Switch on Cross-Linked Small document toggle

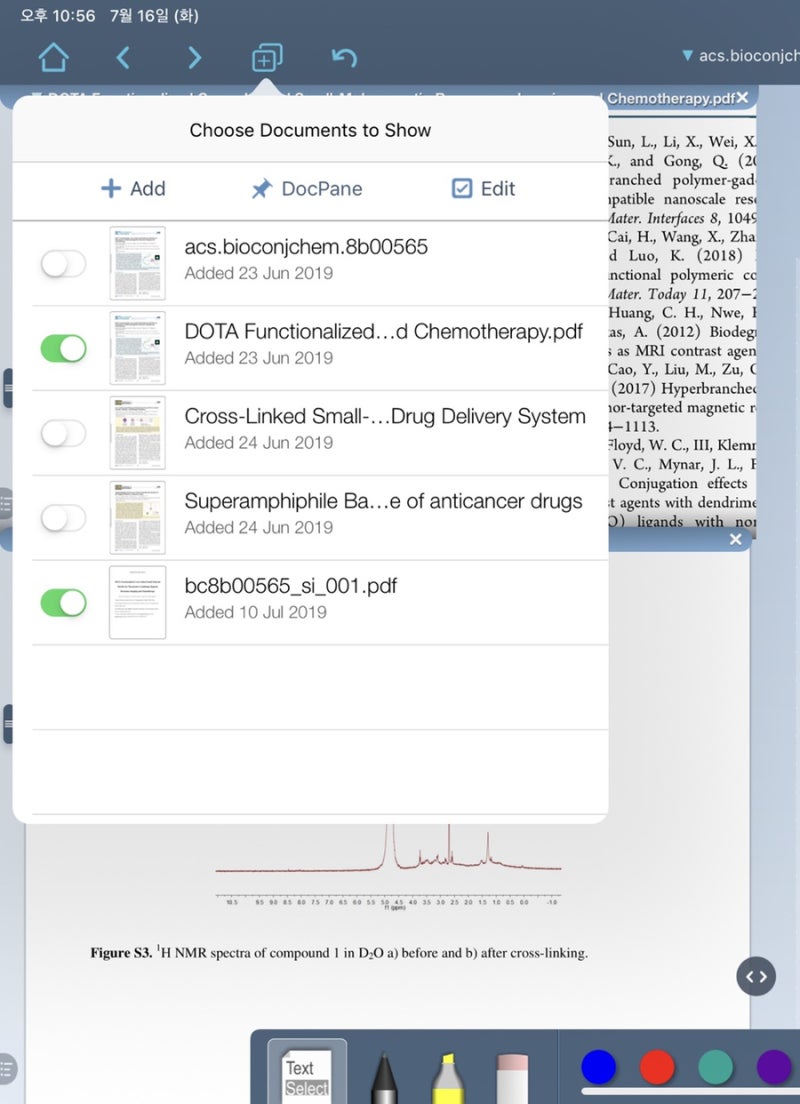tap(63, 433)
